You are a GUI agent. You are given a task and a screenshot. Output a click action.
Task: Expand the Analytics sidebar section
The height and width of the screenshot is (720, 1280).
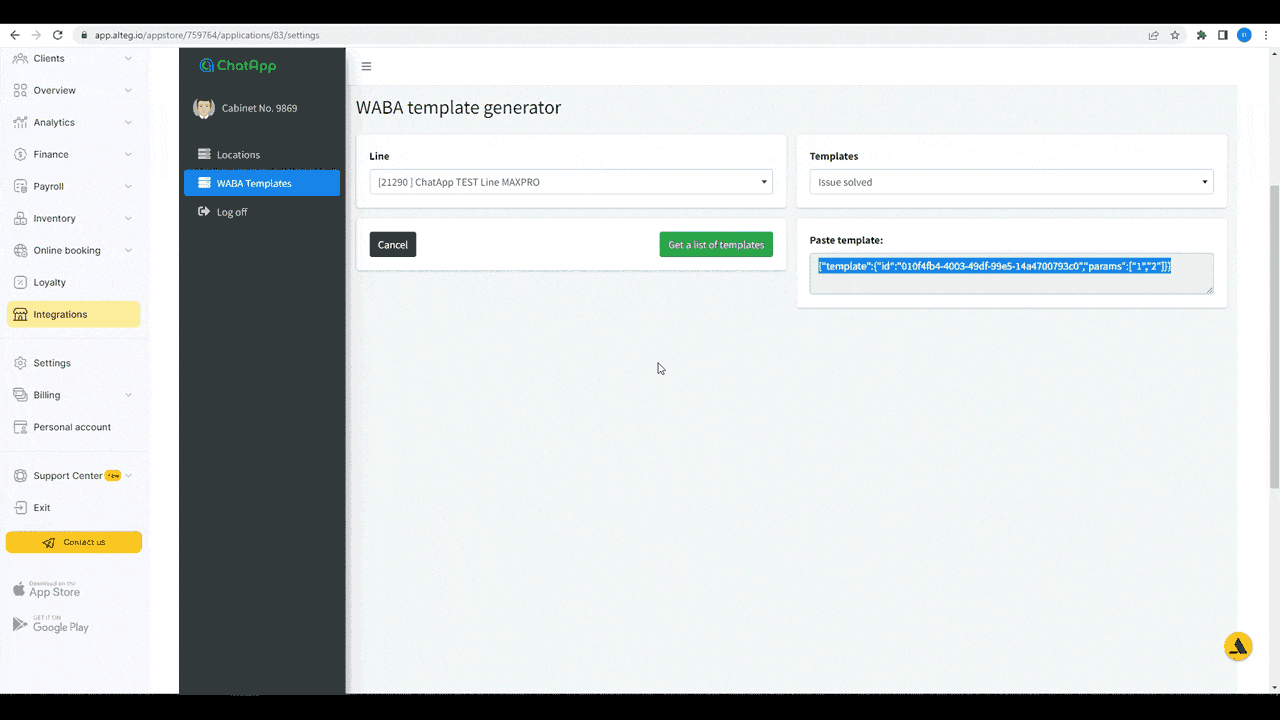click(73, 122)
